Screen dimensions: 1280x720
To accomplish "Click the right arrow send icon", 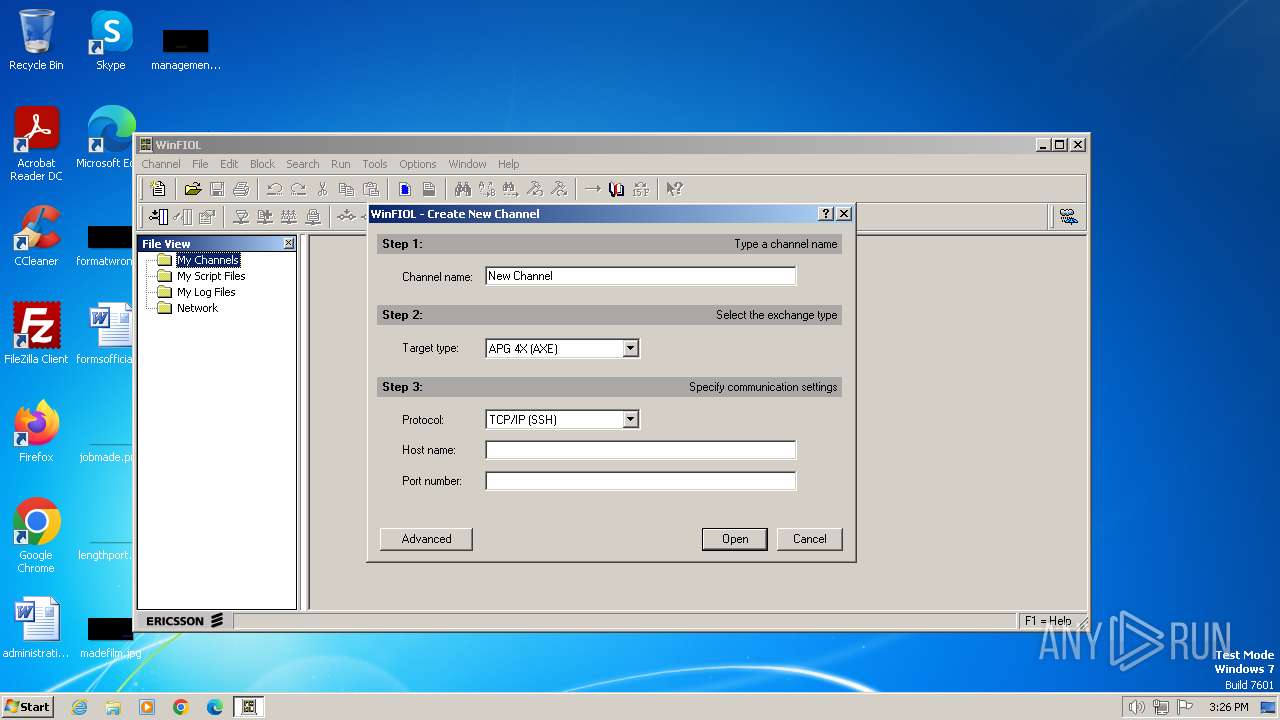I will click(x=592, y=189).
